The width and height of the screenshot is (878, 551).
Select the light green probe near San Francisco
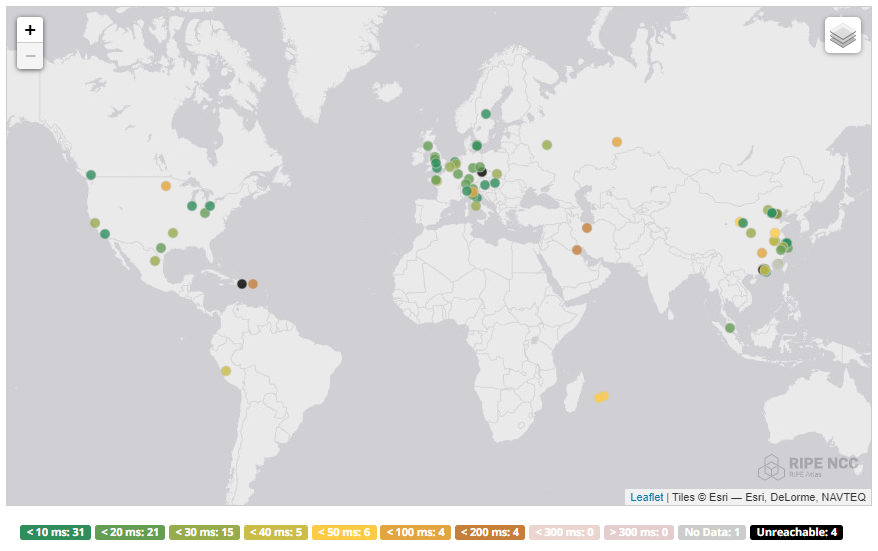point(95,223)
